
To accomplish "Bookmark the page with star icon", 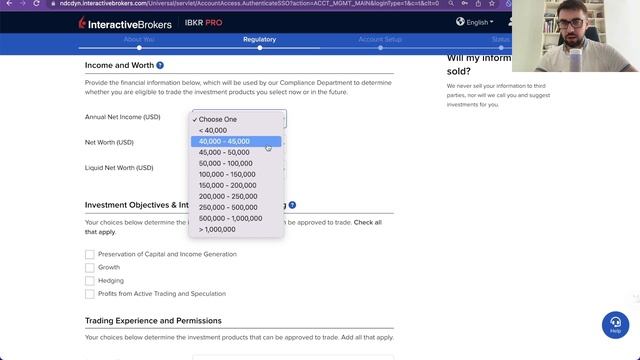I will coord(492,4).
